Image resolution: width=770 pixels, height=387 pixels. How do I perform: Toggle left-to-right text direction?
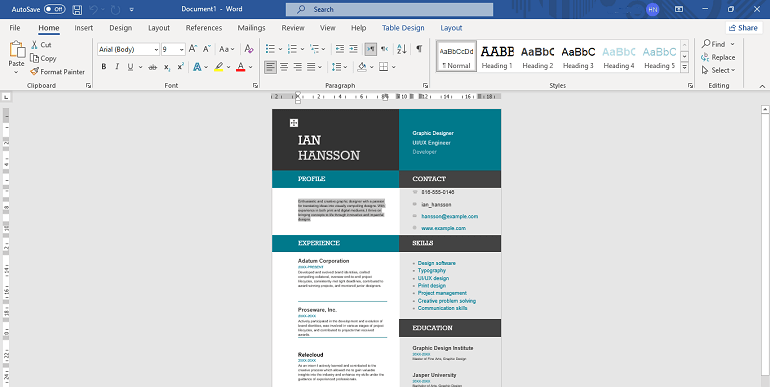tap(370, 49)
